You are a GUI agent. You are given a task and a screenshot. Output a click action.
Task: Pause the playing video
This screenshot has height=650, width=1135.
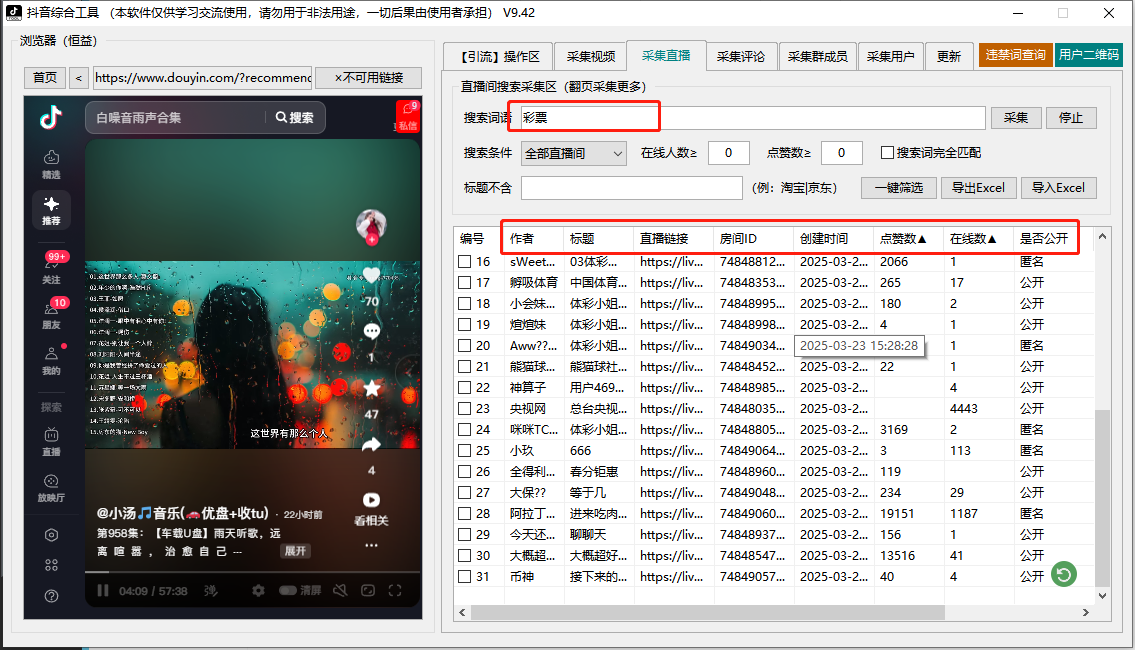tap(104, 591)
